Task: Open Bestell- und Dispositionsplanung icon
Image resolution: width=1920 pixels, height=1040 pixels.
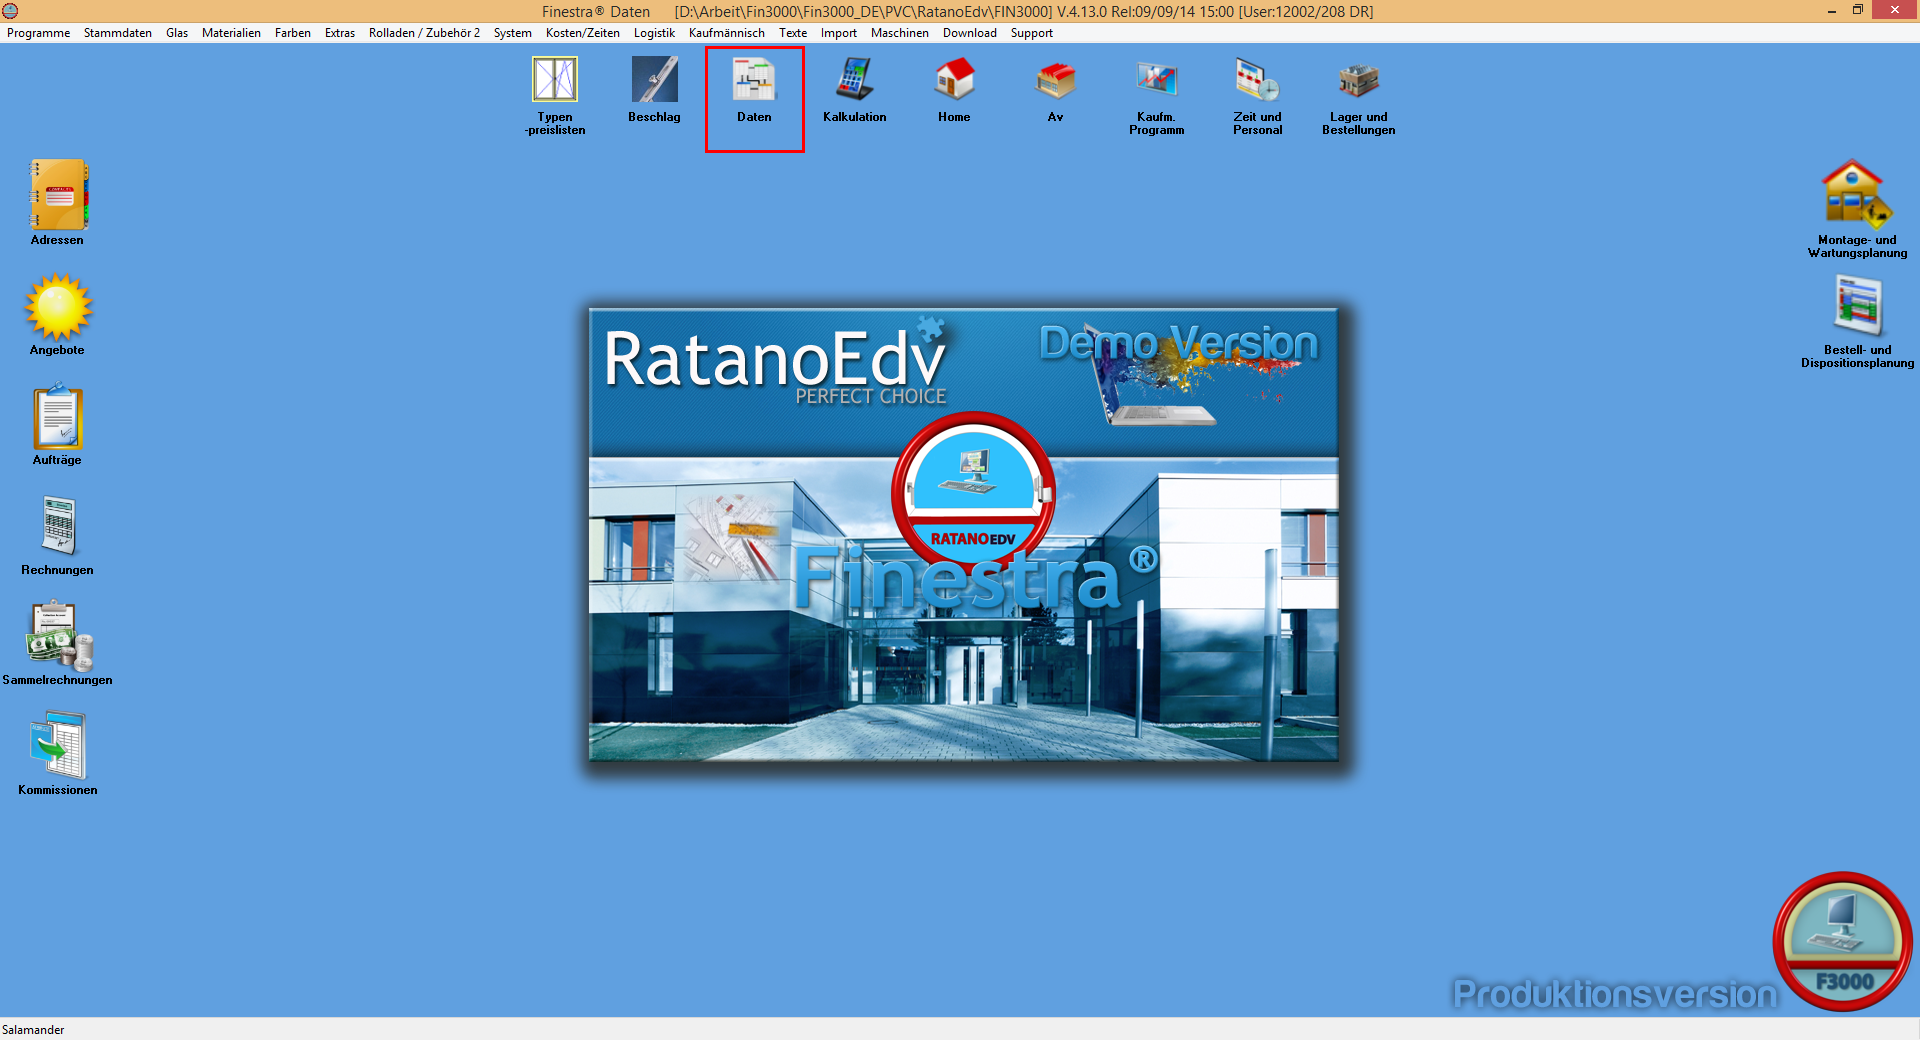Action: pos(1857,306)
